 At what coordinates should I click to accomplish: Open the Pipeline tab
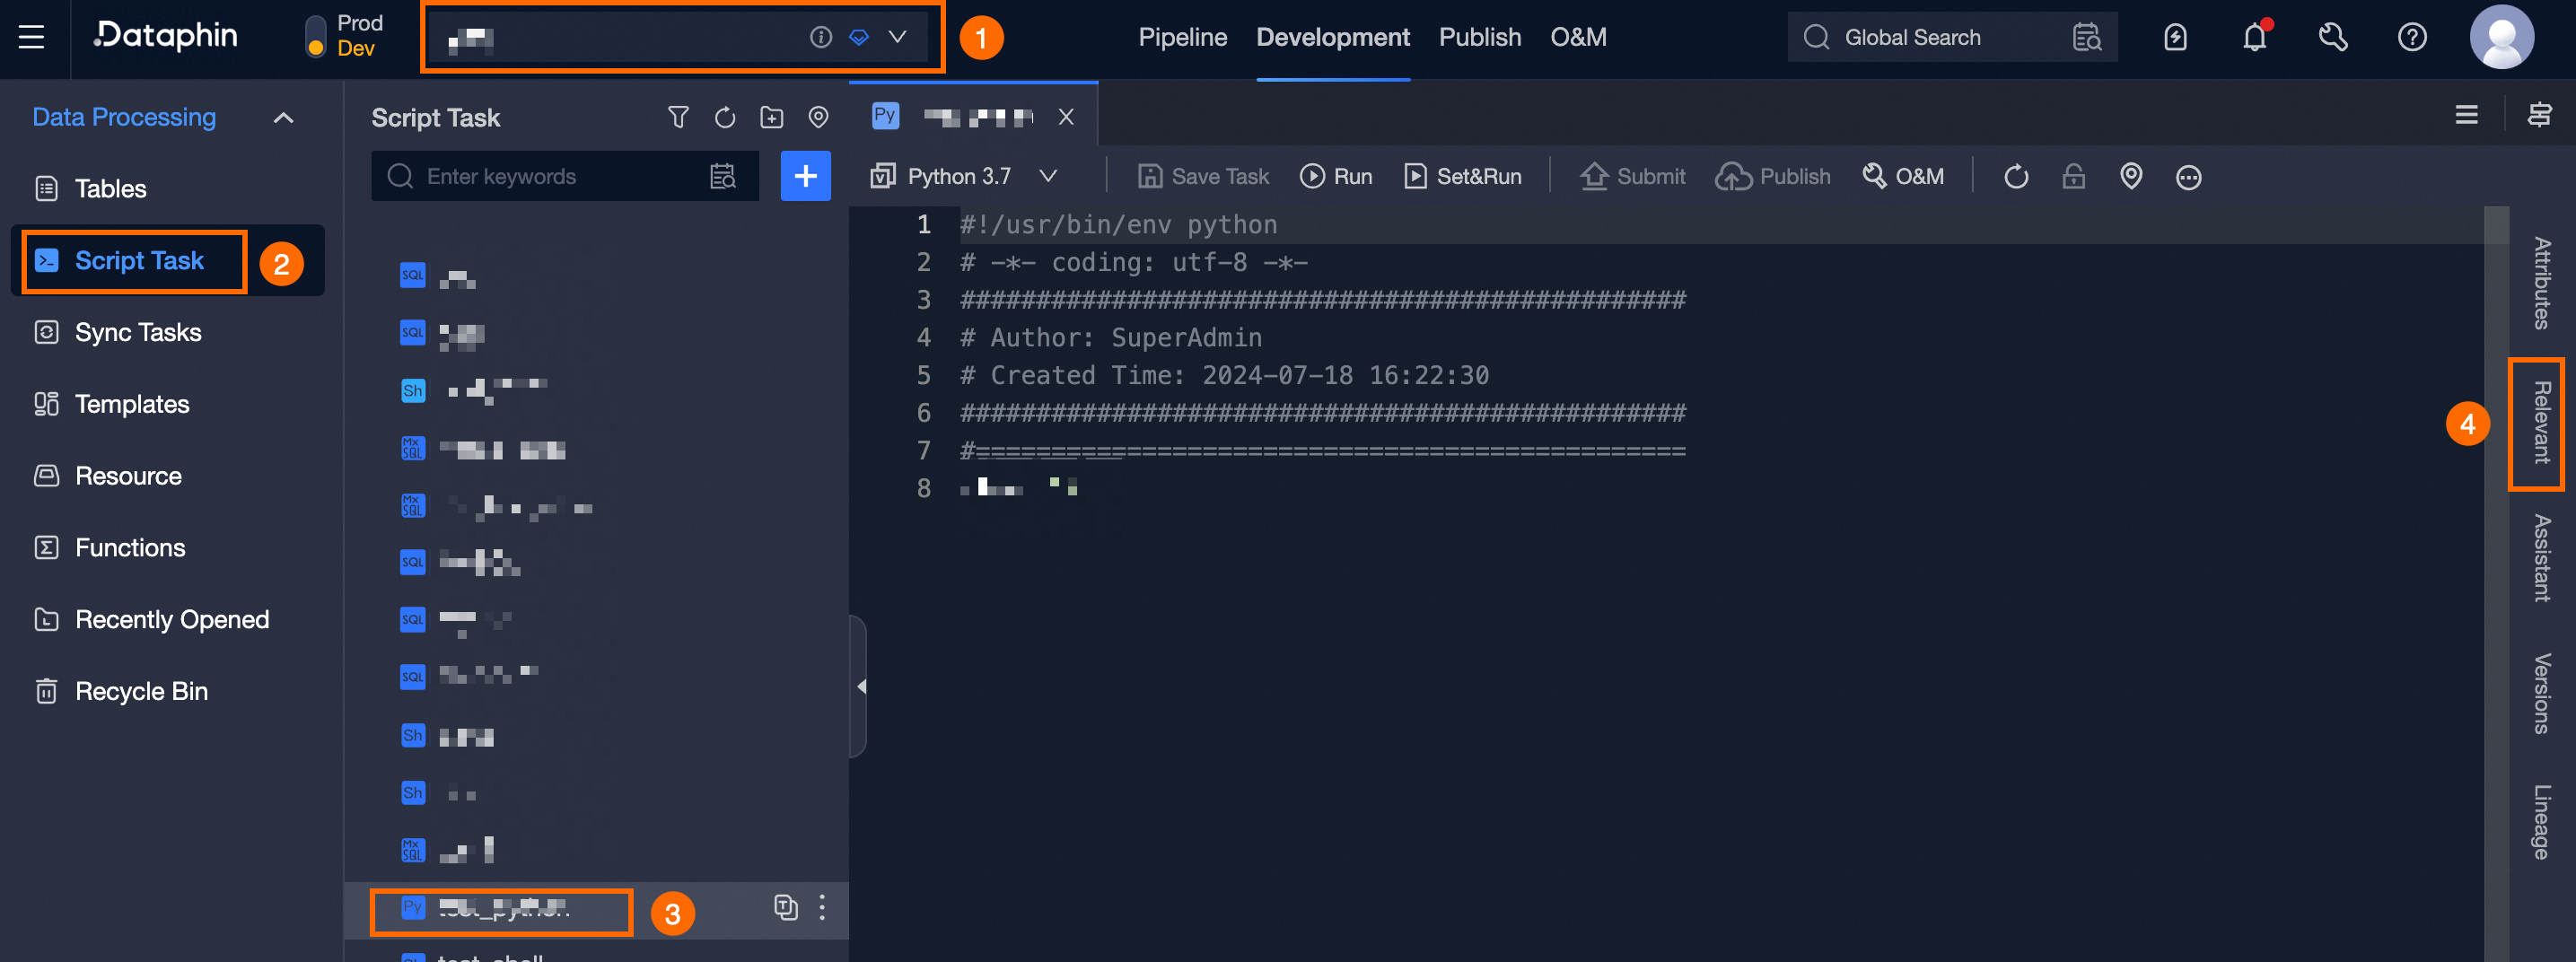pos(1182,37)
